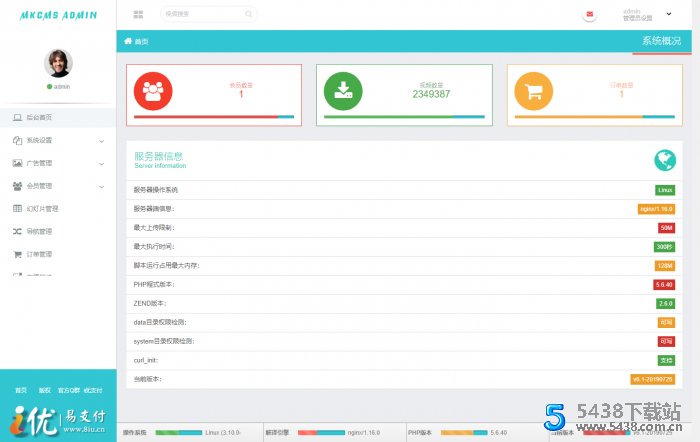700x442 pixels.
Task: Click the admin avatar photo
Action: (58, 63)
